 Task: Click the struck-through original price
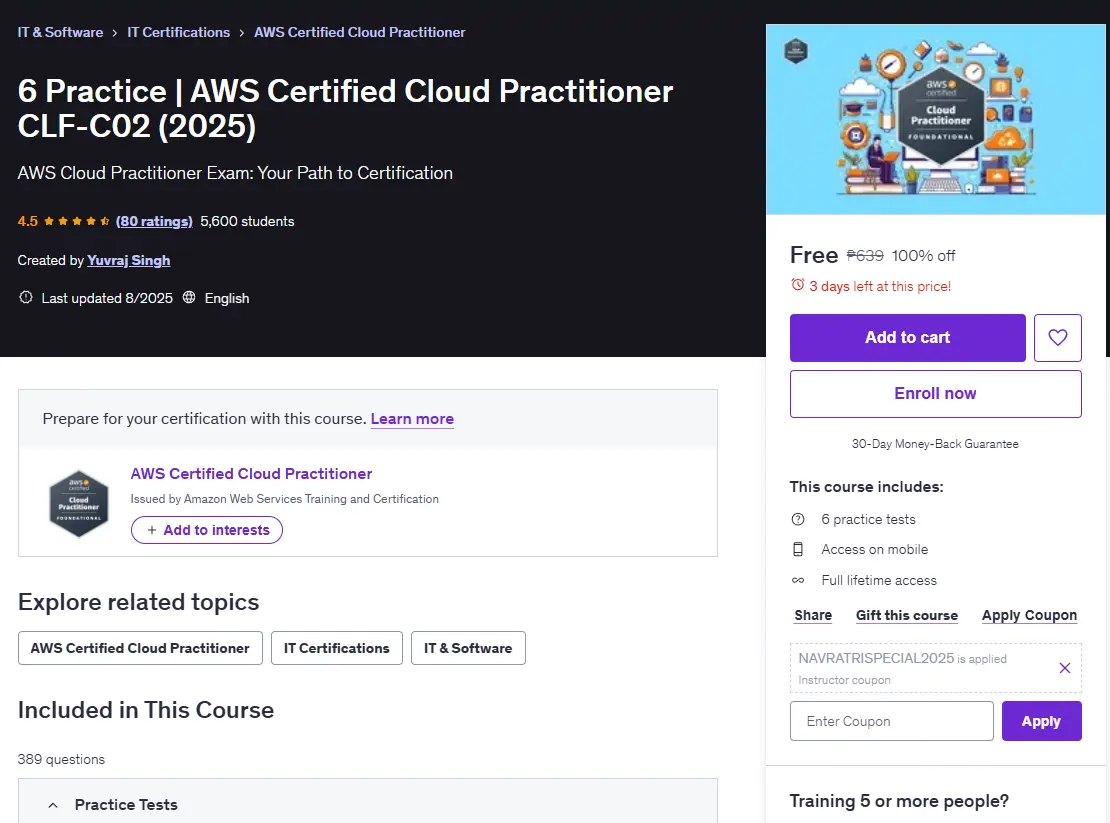865,255
